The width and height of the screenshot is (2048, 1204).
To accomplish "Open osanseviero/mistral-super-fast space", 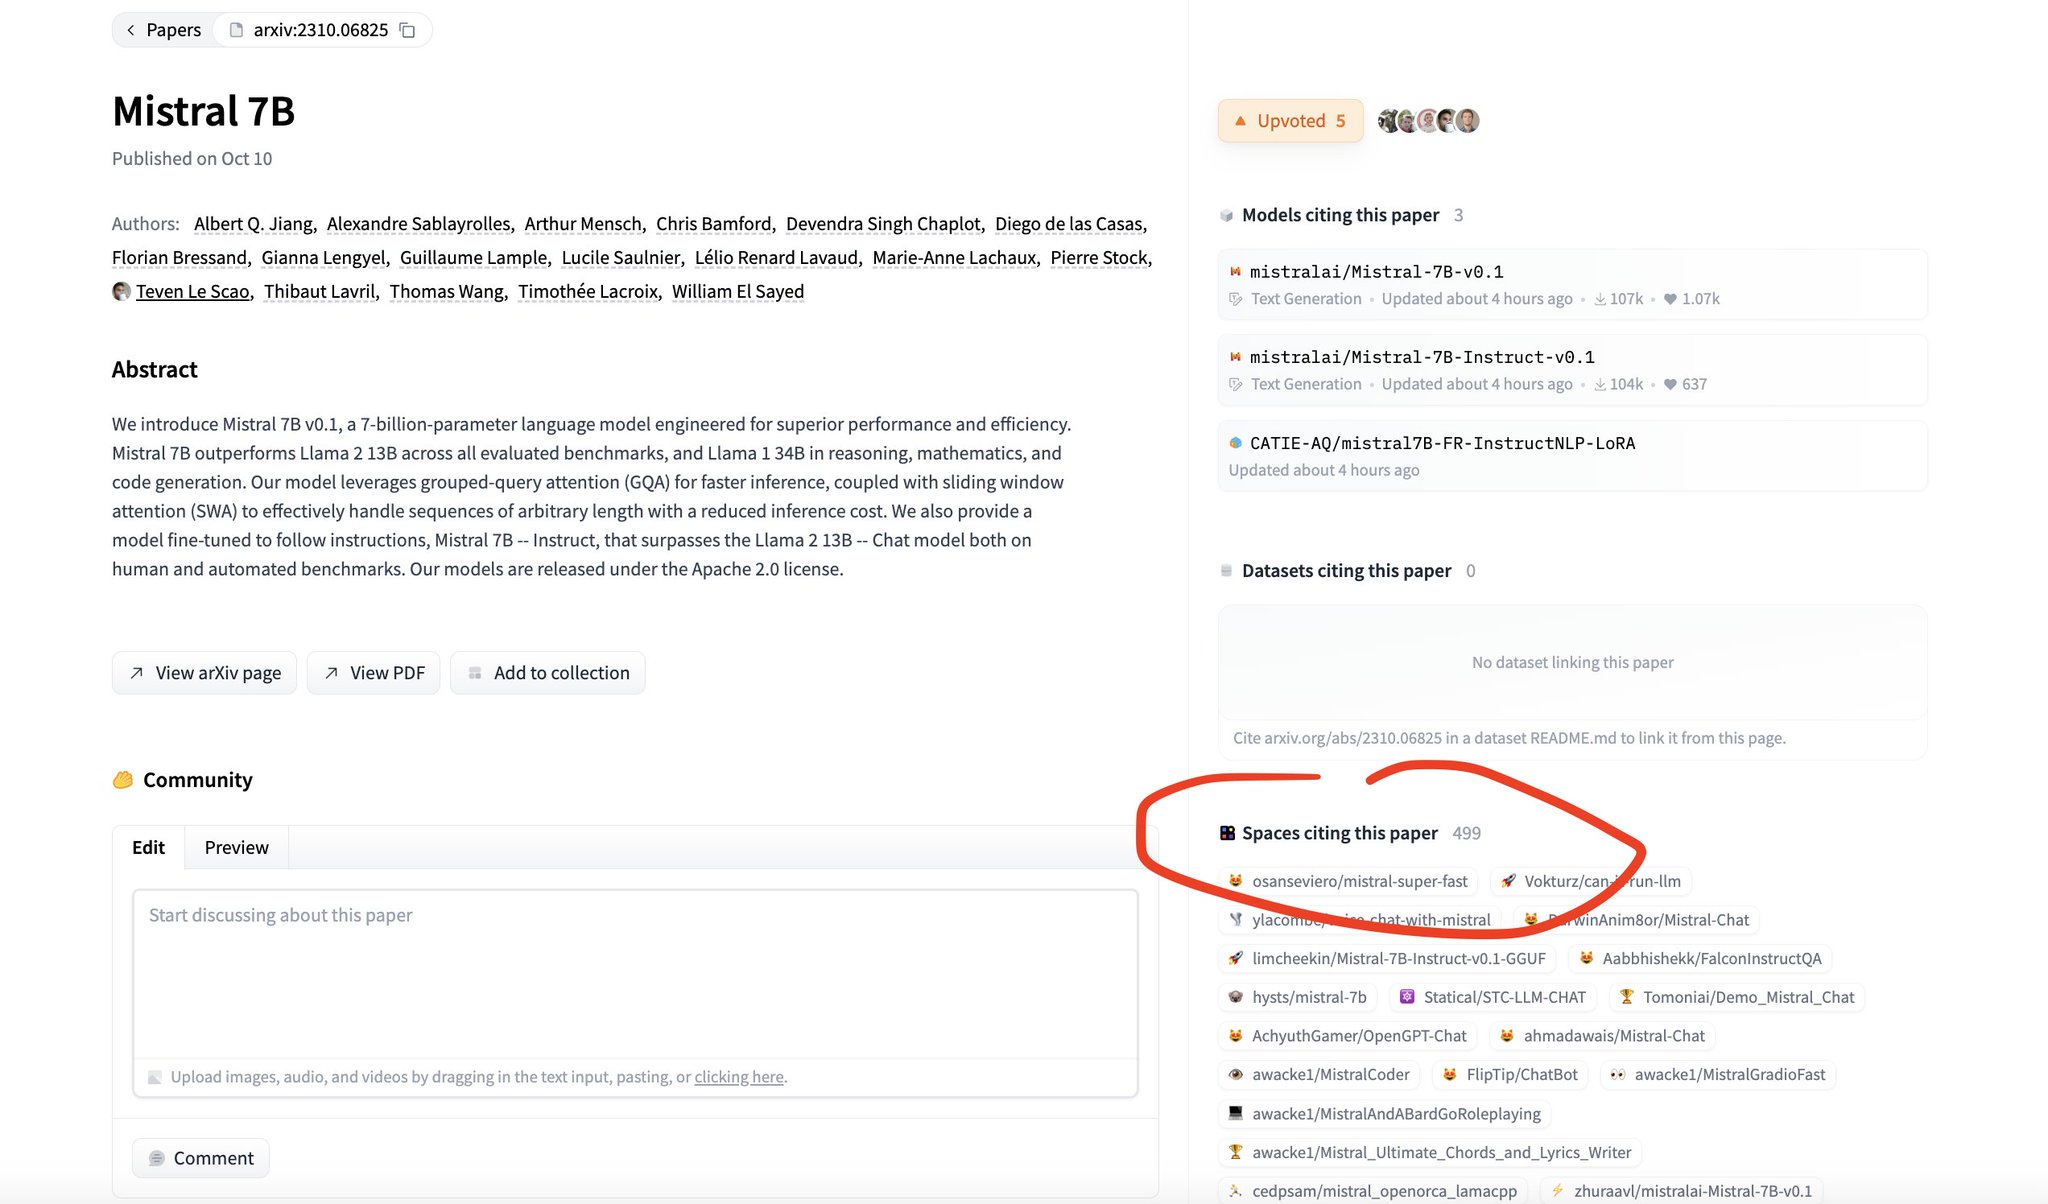I will point(1349,881).
